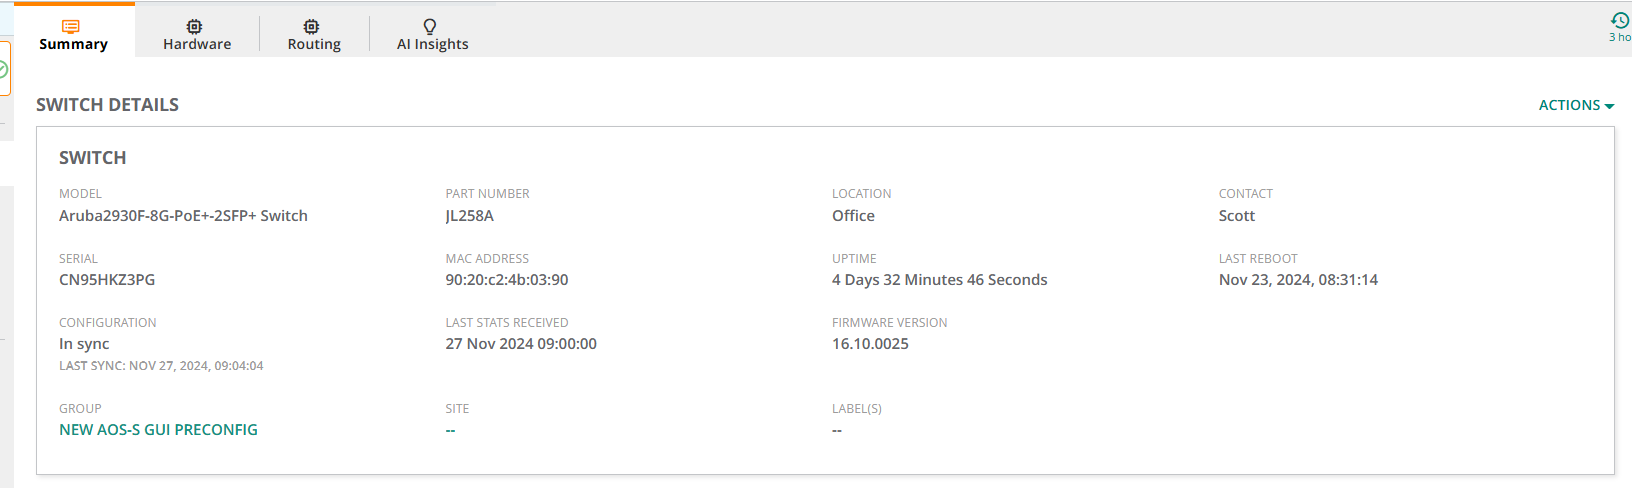Click the part number JL258A
1632x488 pixels.
[469, 216]
